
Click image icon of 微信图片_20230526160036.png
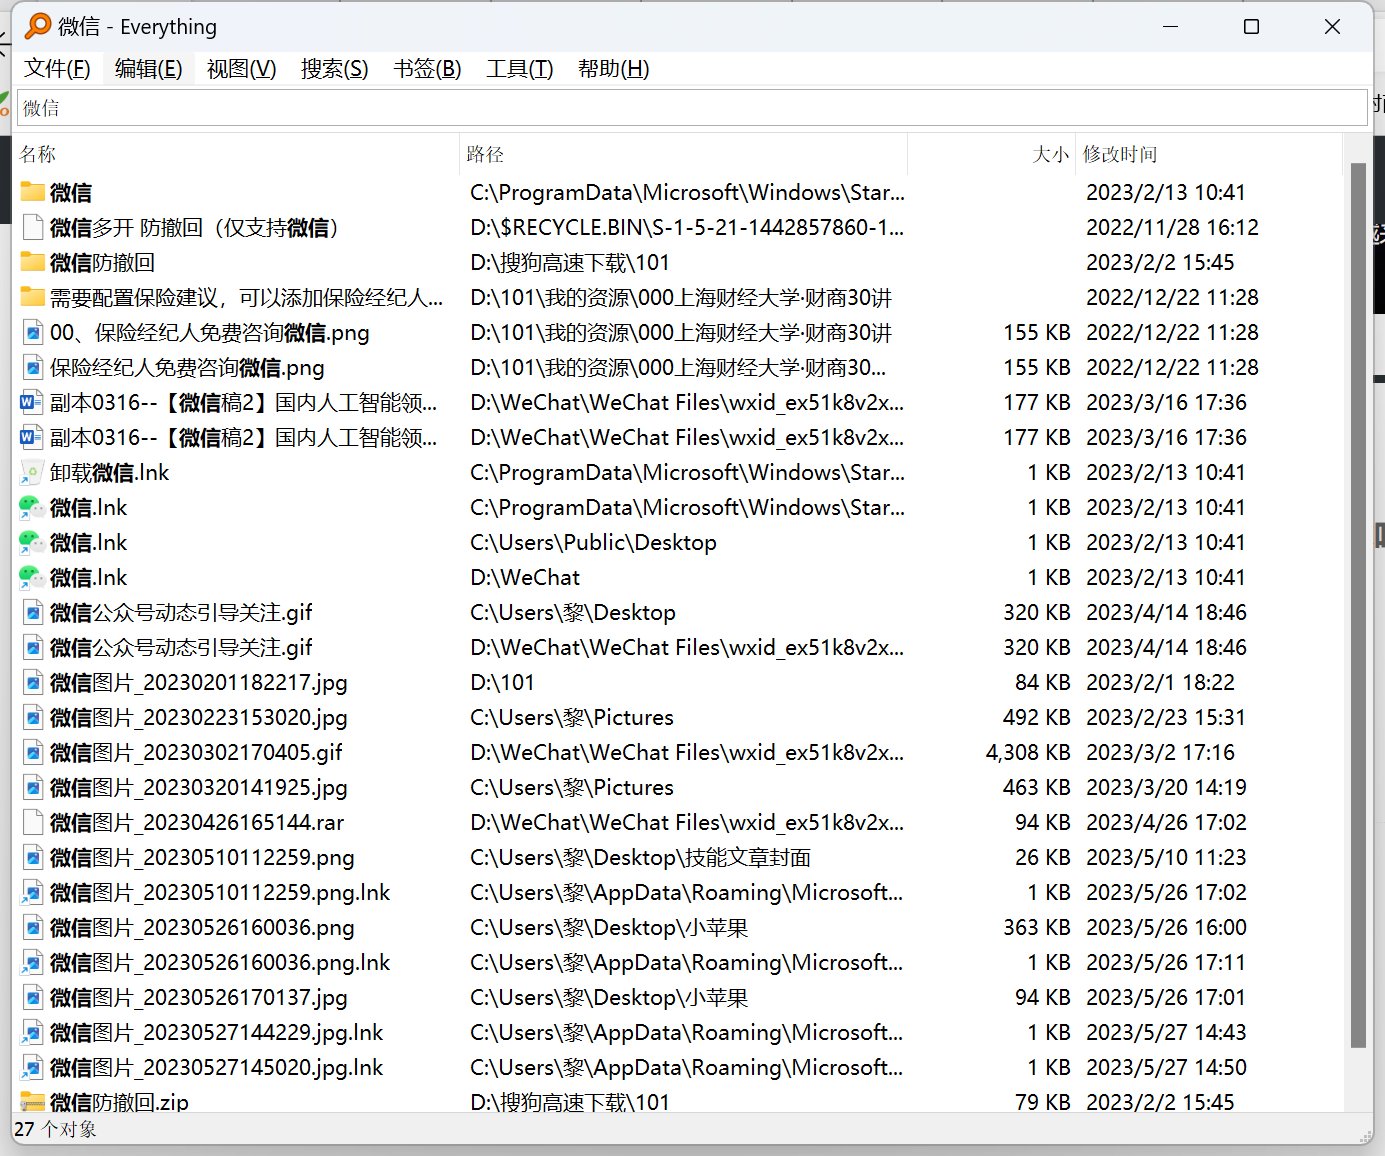pyautogui.click(x=33, y=927)
